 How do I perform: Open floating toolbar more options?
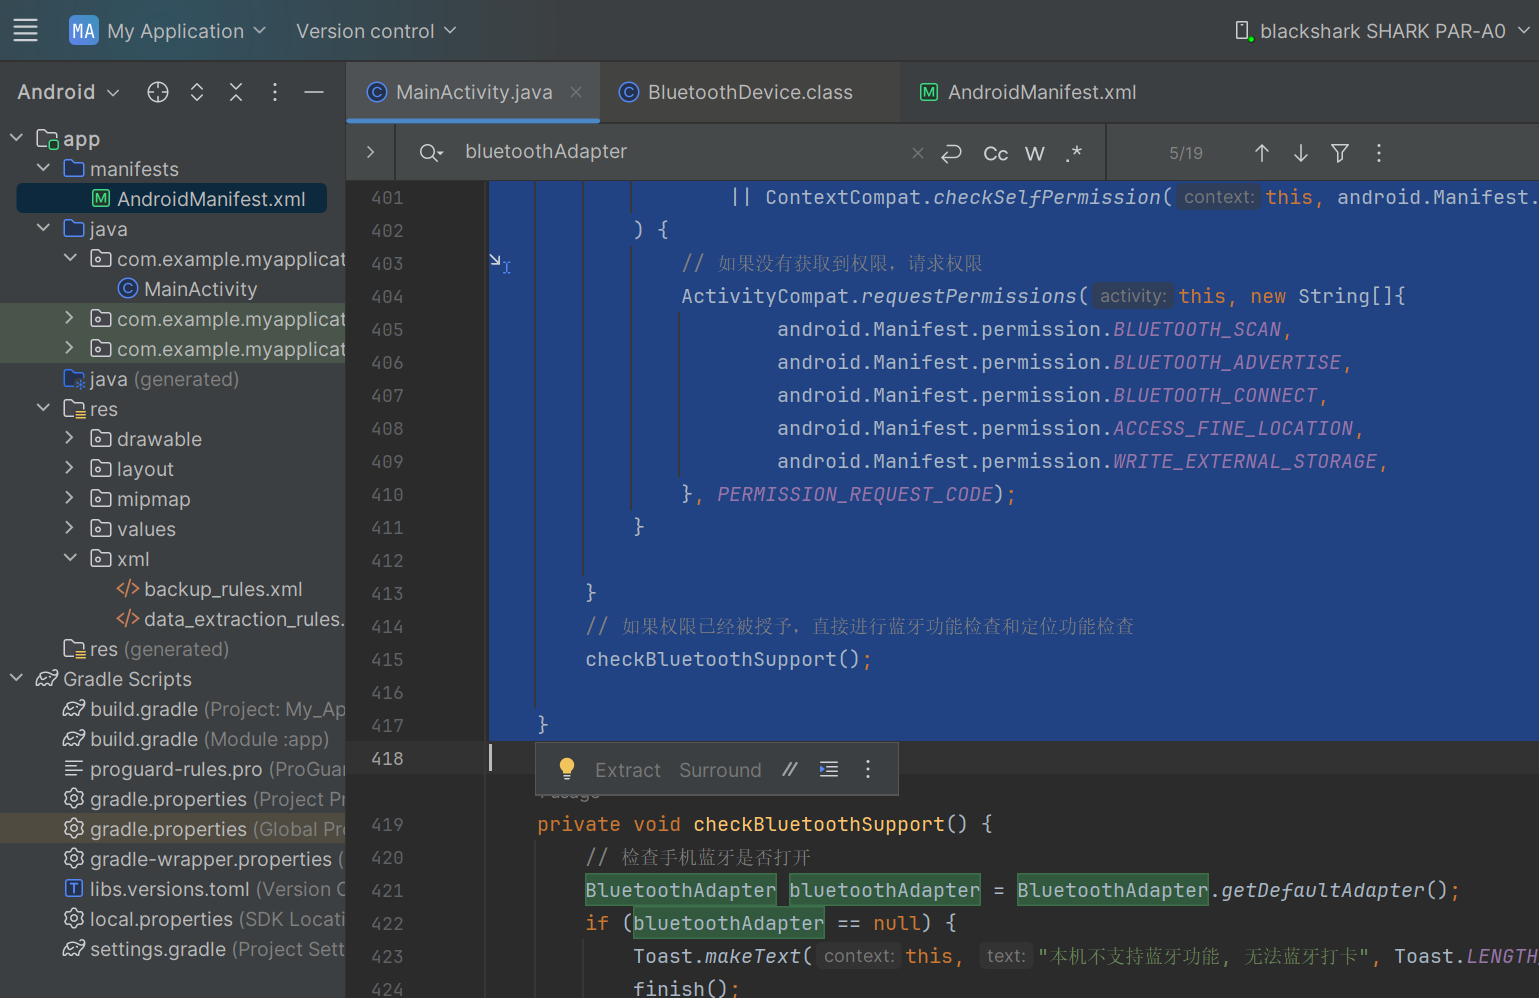coord(868,769)
